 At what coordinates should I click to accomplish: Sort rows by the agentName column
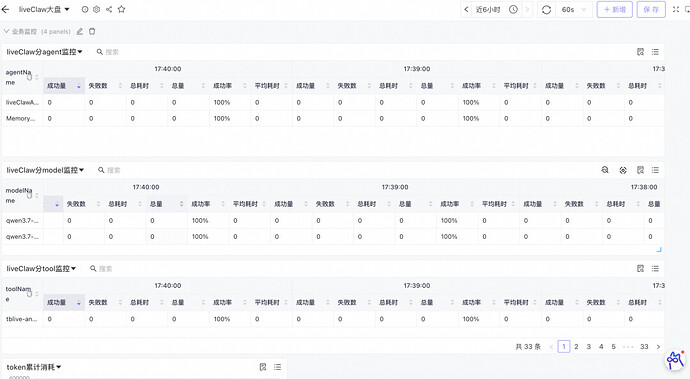[x=37, y=77]
